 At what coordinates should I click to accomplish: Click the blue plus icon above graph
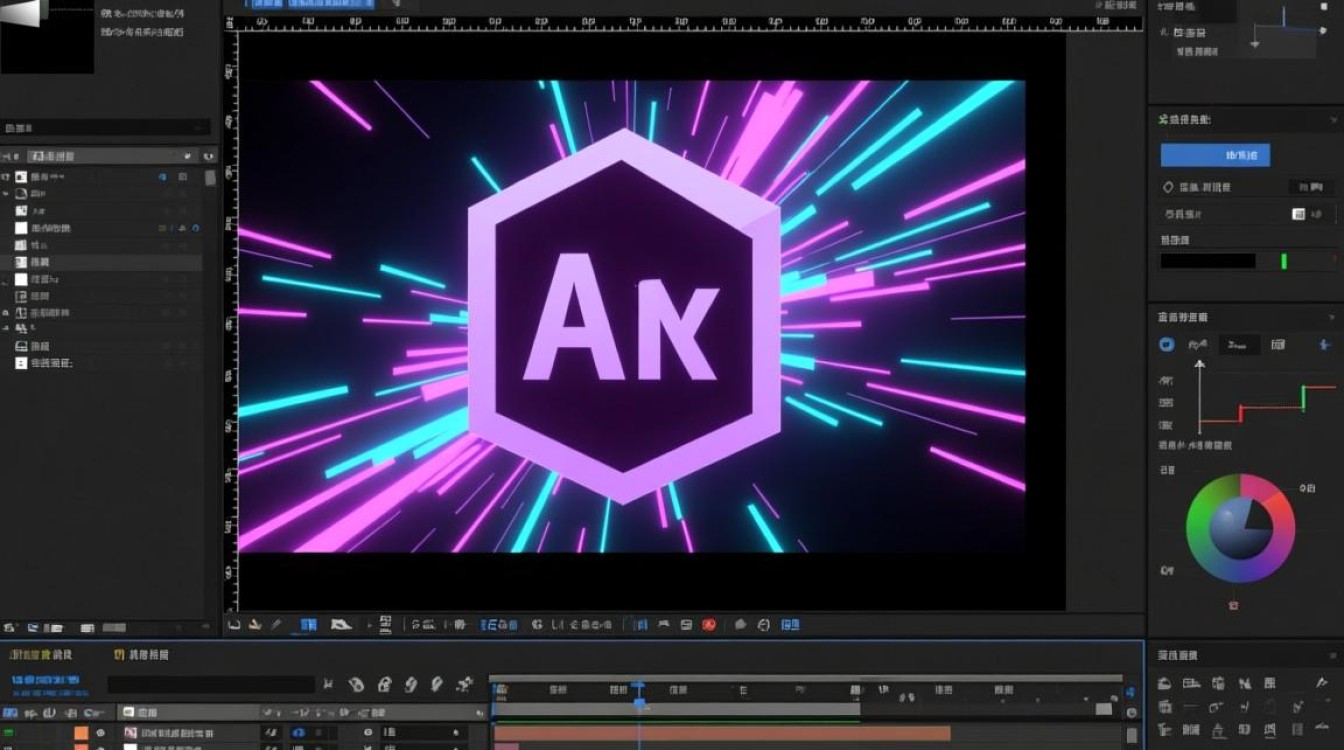pos(1325,345)
